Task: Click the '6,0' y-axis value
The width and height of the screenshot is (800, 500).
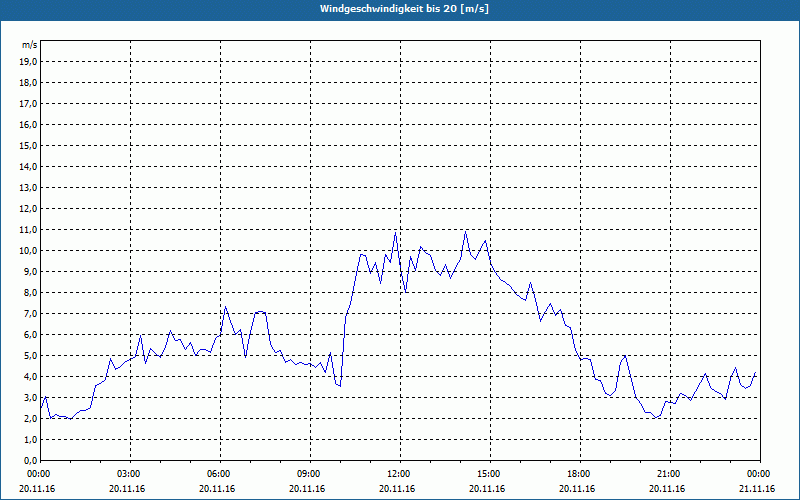Action: [x=31, y=335]
